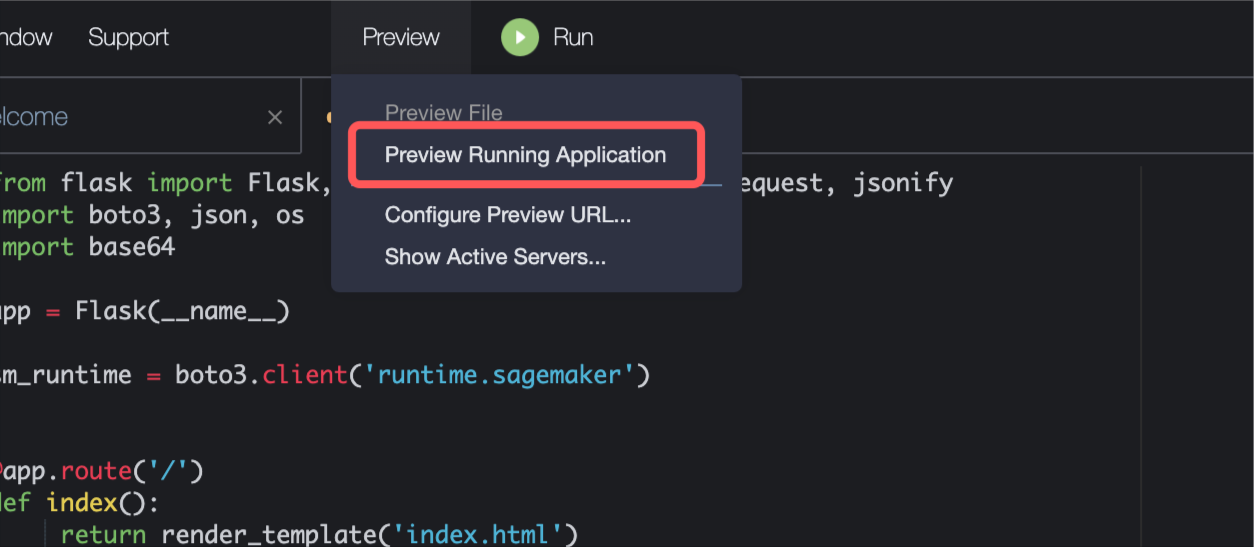
Task: Click the Flask(__name__) assignment line
Action: pos(145,311)
